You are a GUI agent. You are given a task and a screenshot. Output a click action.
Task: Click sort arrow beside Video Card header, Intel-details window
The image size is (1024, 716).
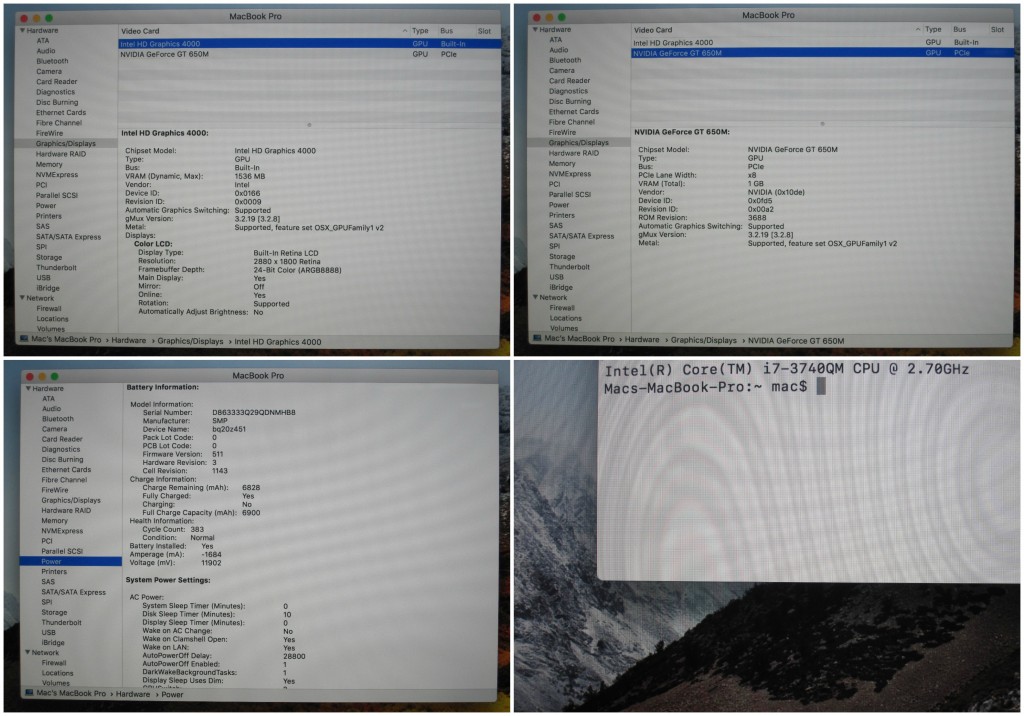click(x=405, y=31)
